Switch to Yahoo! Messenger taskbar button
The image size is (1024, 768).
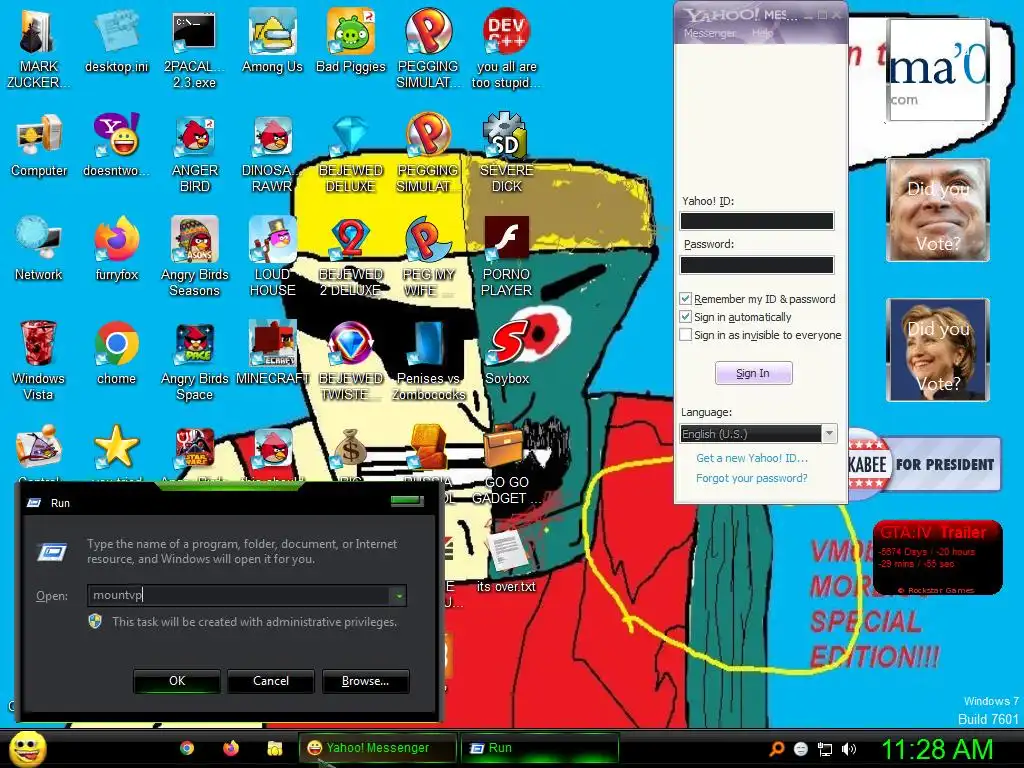[377, 748]
